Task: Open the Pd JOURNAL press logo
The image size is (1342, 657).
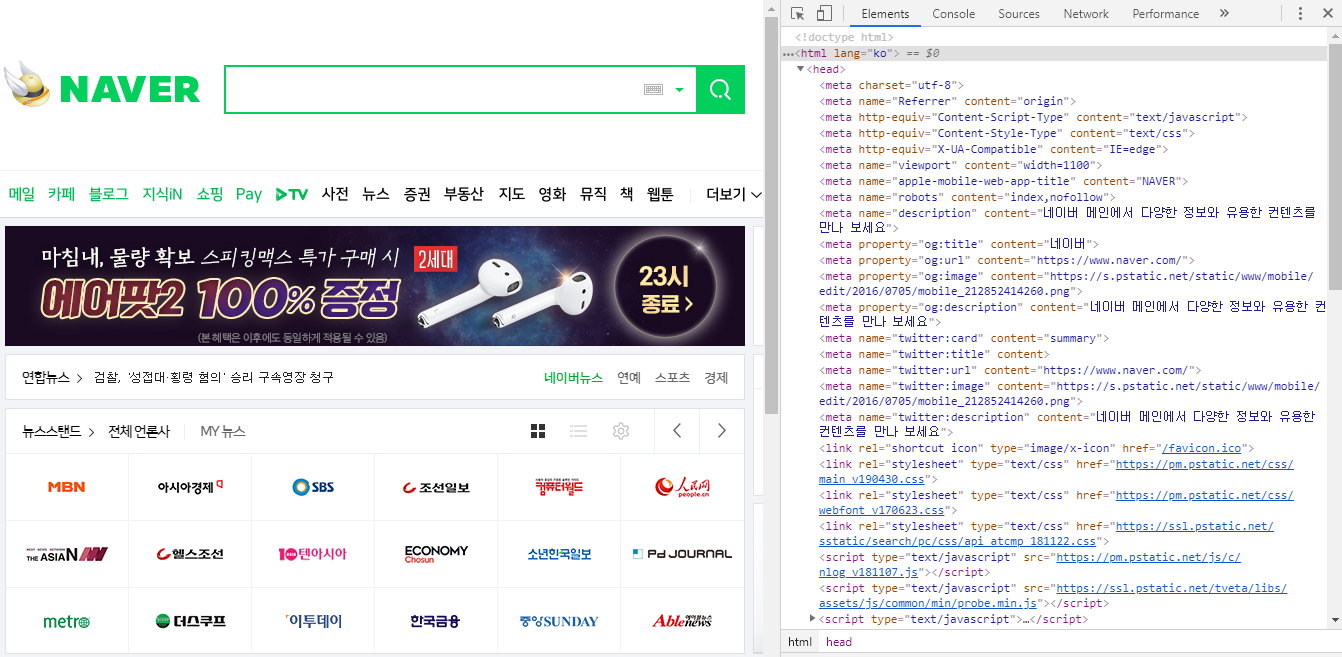Action: coord(682,554)
